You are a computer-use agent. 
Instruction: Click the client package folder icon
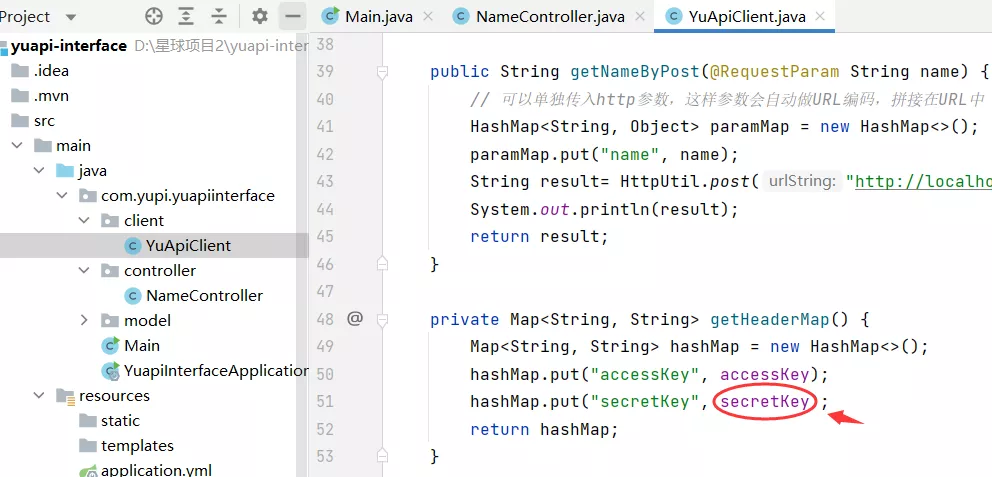tap(110, 221)
